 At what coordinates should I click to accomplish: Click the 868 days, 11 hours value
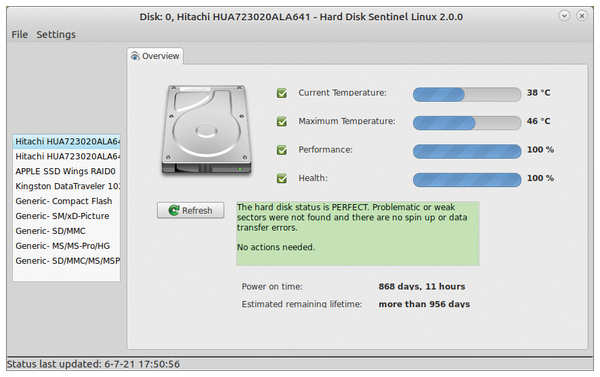pos(422,287)
